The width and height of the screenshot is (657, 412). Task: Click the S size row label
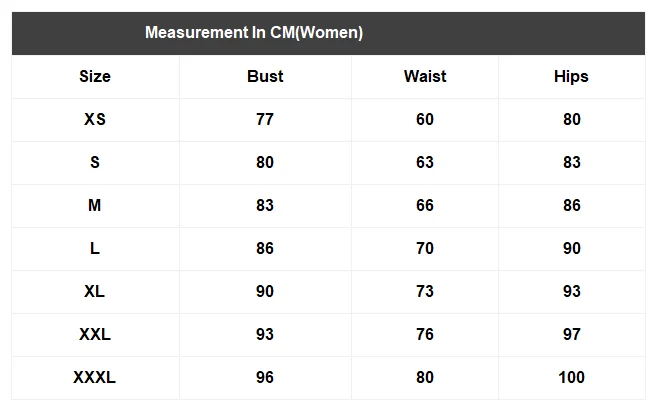95,162
